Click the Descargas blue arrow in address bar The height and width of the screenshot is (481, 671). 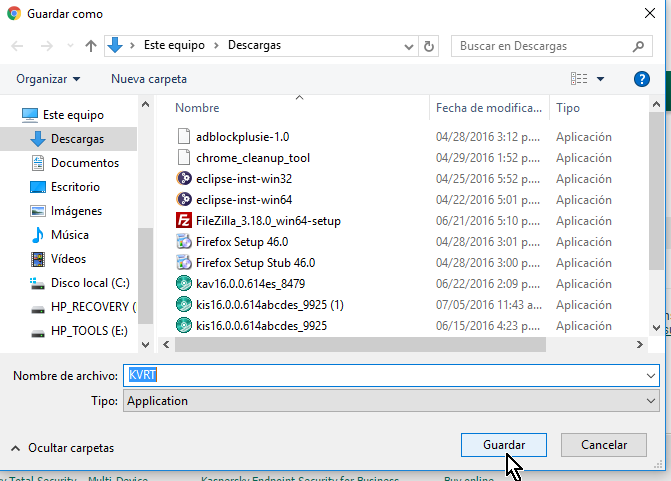[115, 45]
